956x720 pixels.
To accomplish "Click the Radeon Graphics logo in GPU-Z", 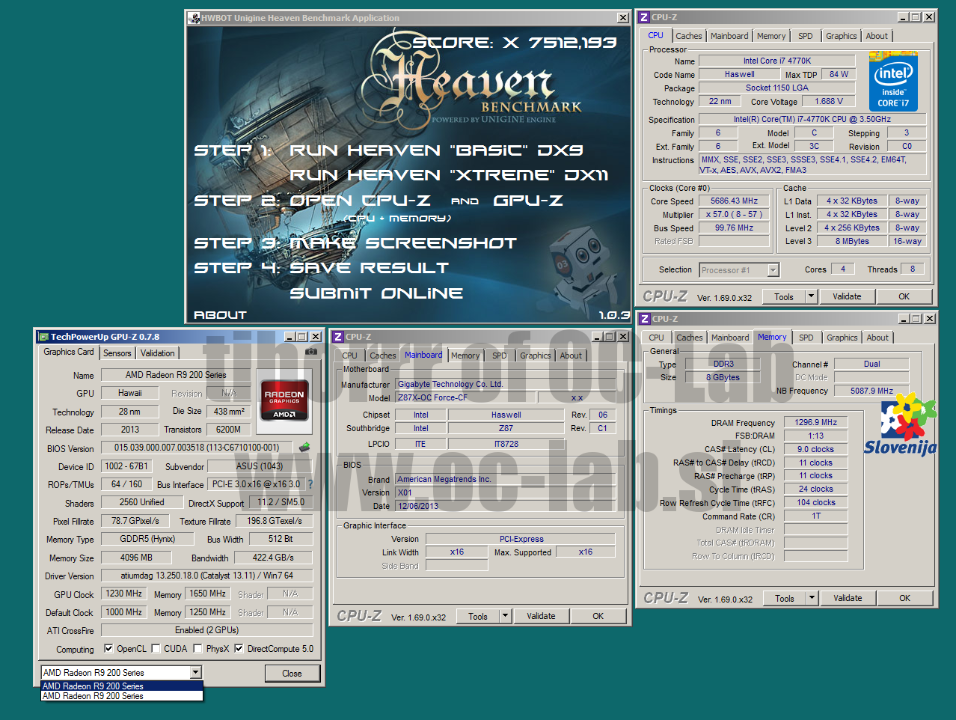I will coord(284,401).
